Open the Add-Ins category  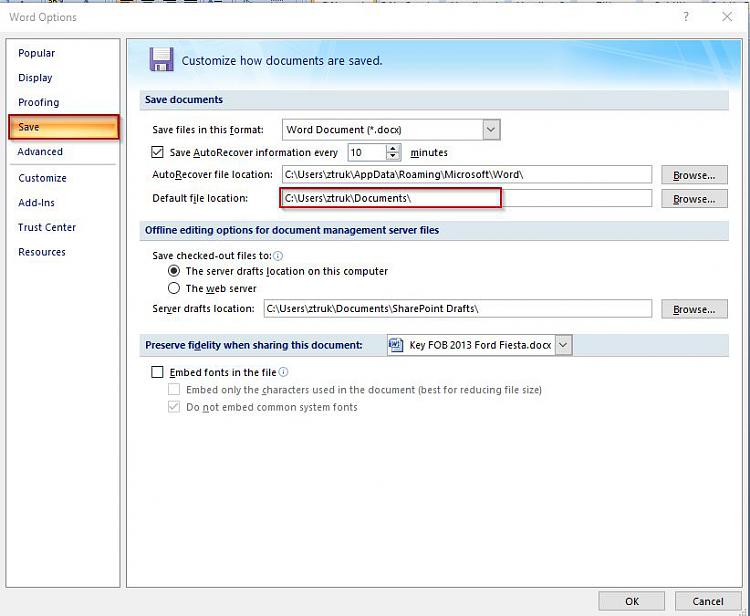pos(36,203)
